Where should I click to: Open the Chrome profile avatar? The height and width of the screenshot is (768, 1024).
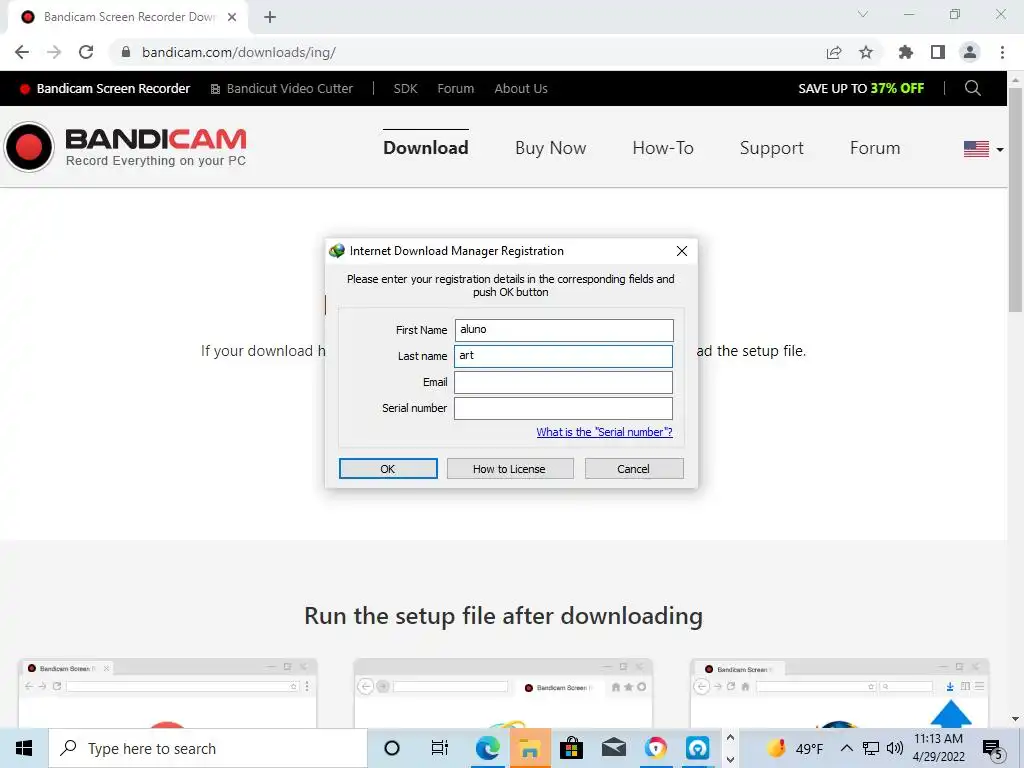[x=970, y=52]
